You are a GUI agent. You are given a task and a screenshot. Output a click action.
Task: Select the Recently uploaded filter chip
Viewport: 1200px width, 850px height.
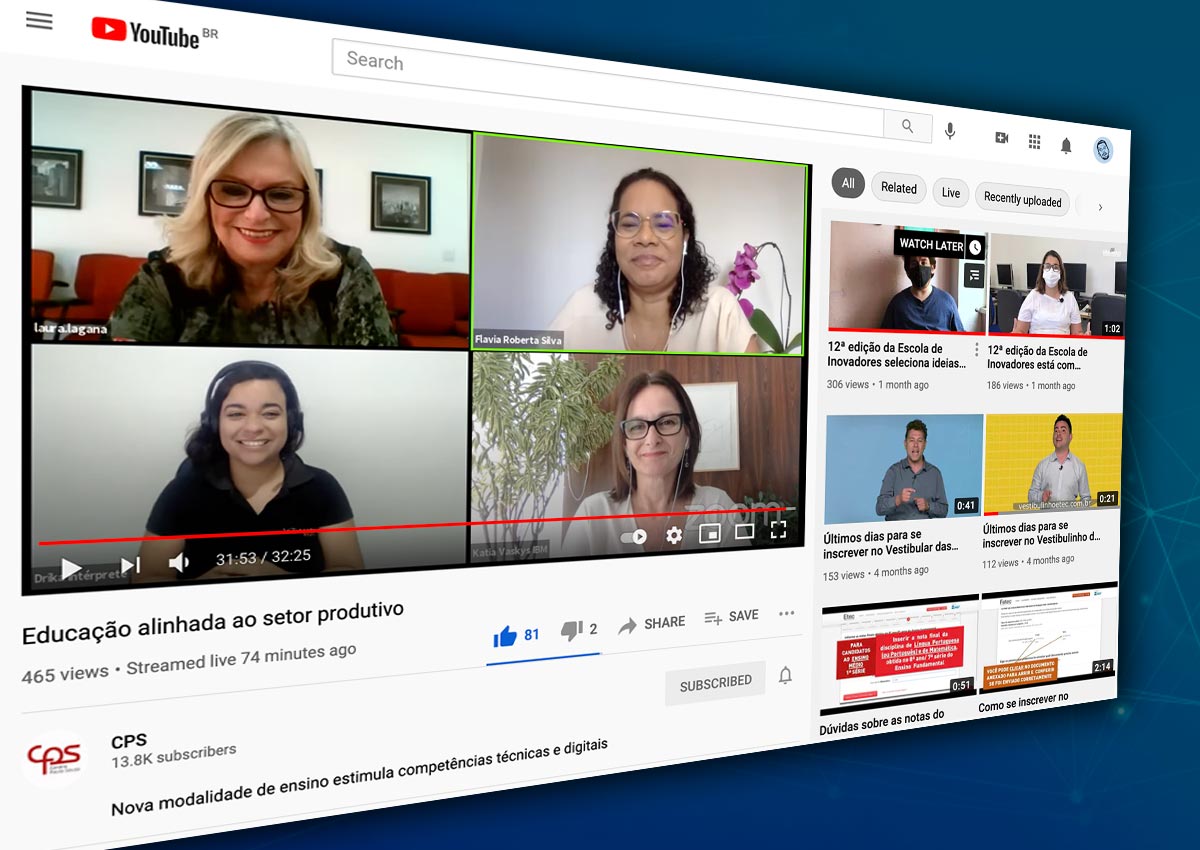point(1022,199)
